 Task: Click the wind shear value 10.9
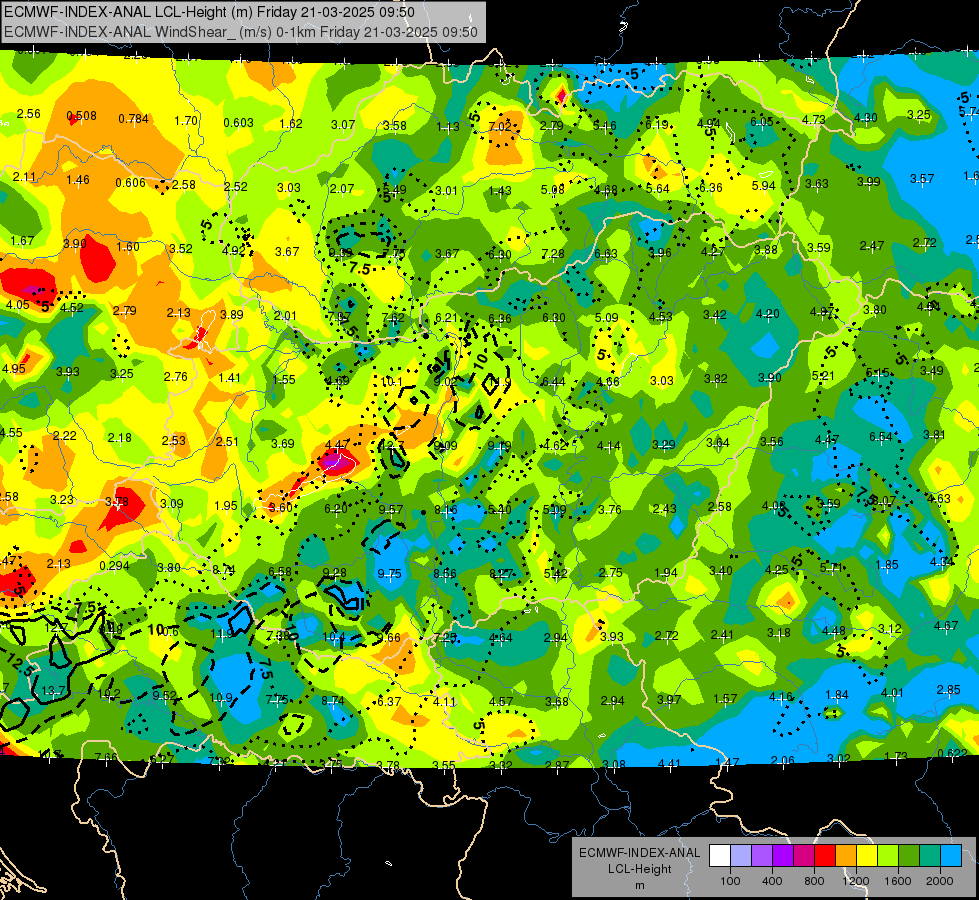[x=221, y=698]
